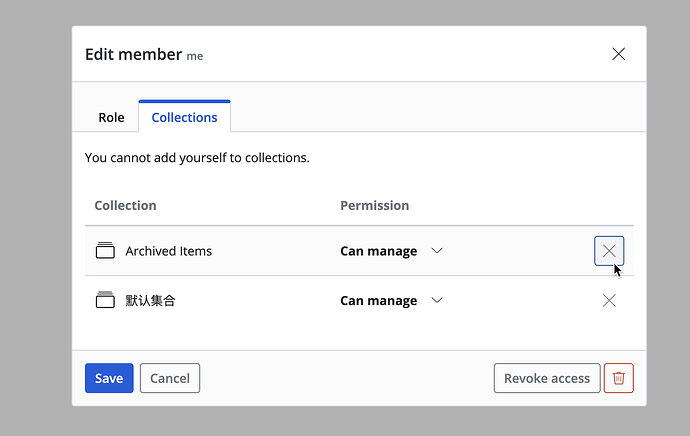Viewport: 690px width, 436px height.
Task: Click the Permission column header
Action: 374,205
